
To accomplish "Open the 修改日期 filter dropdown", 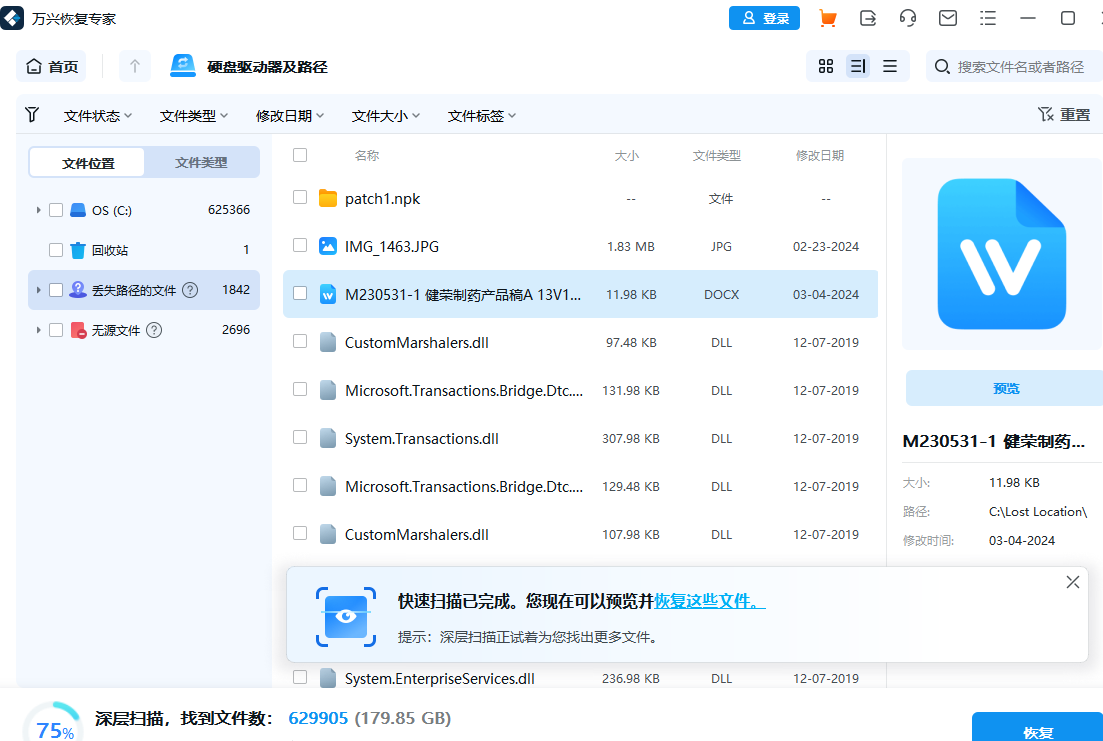I will pyautogui.click(x=290, y=115).
